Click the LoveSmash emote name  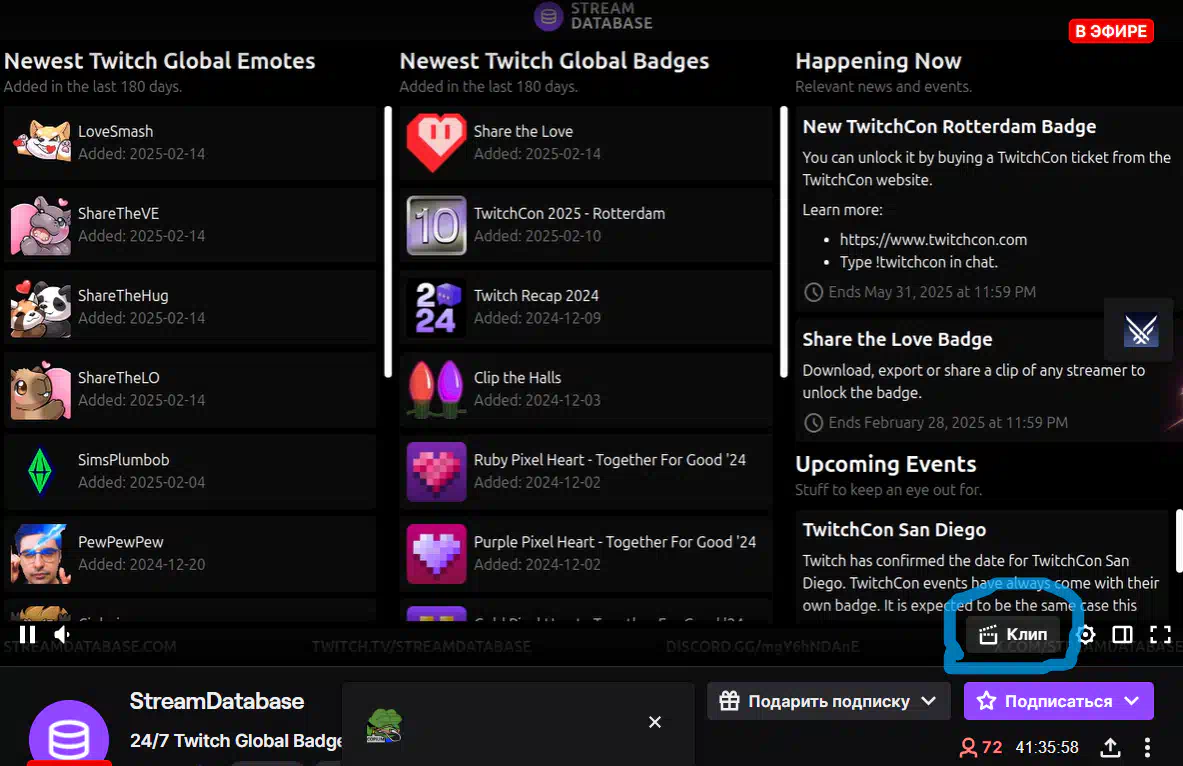115,131
